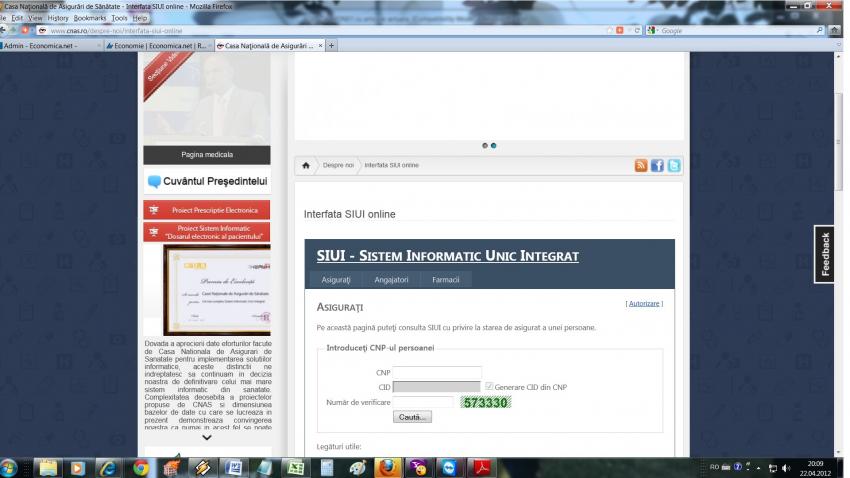Go to home via breadcrumb house icon
Image resolution: width=850 pixels, height=478 pixels.
point(306,165)
